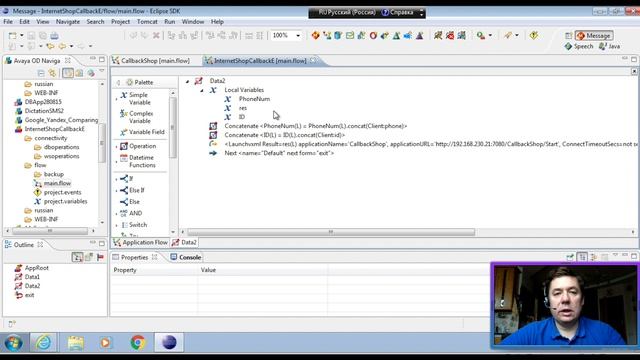Viewport: 640px width, 360px height.
Task: Click the new-item icon at the toolbar's left end
Action: coord(13,36)
